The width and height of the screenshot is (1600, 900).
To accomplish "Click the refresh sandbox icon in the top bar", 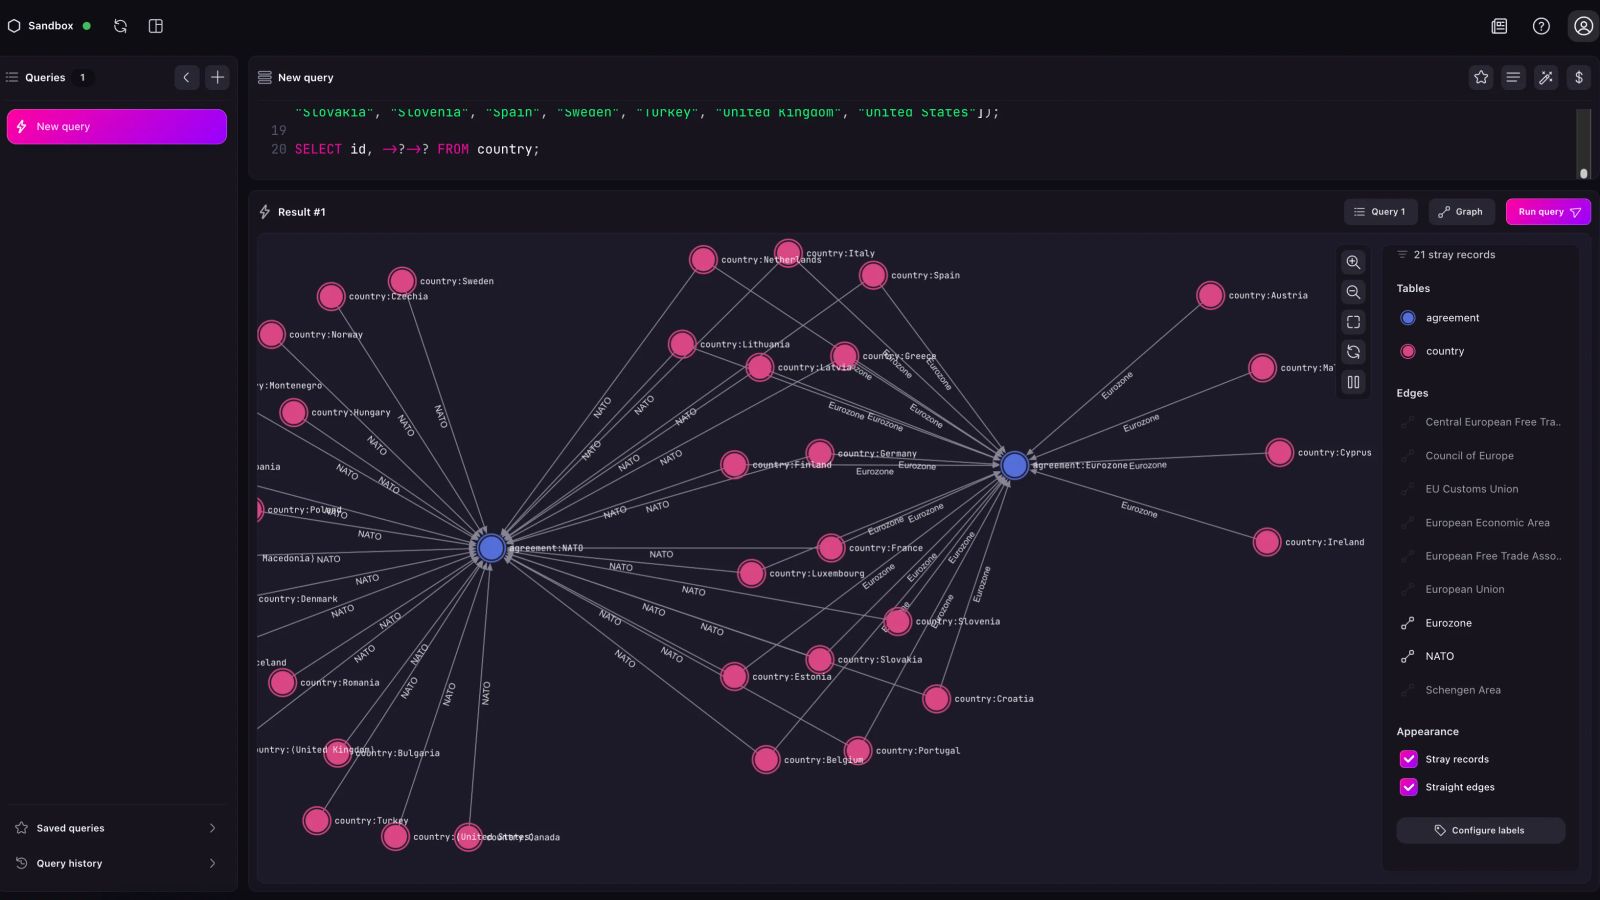I will click(x=120, y=26).
